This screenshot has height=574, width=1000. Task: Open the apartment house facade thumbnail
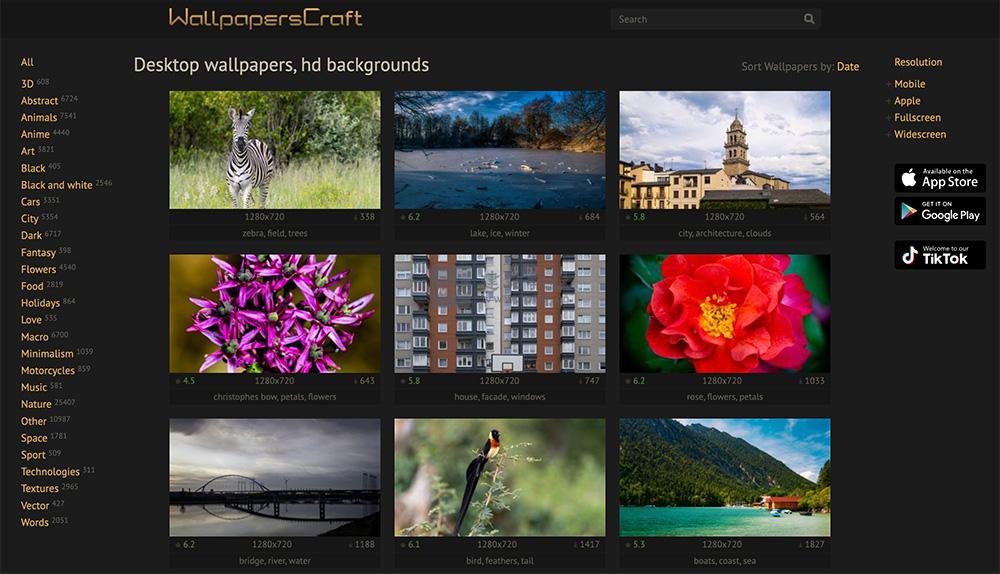[x=500, y=314]
